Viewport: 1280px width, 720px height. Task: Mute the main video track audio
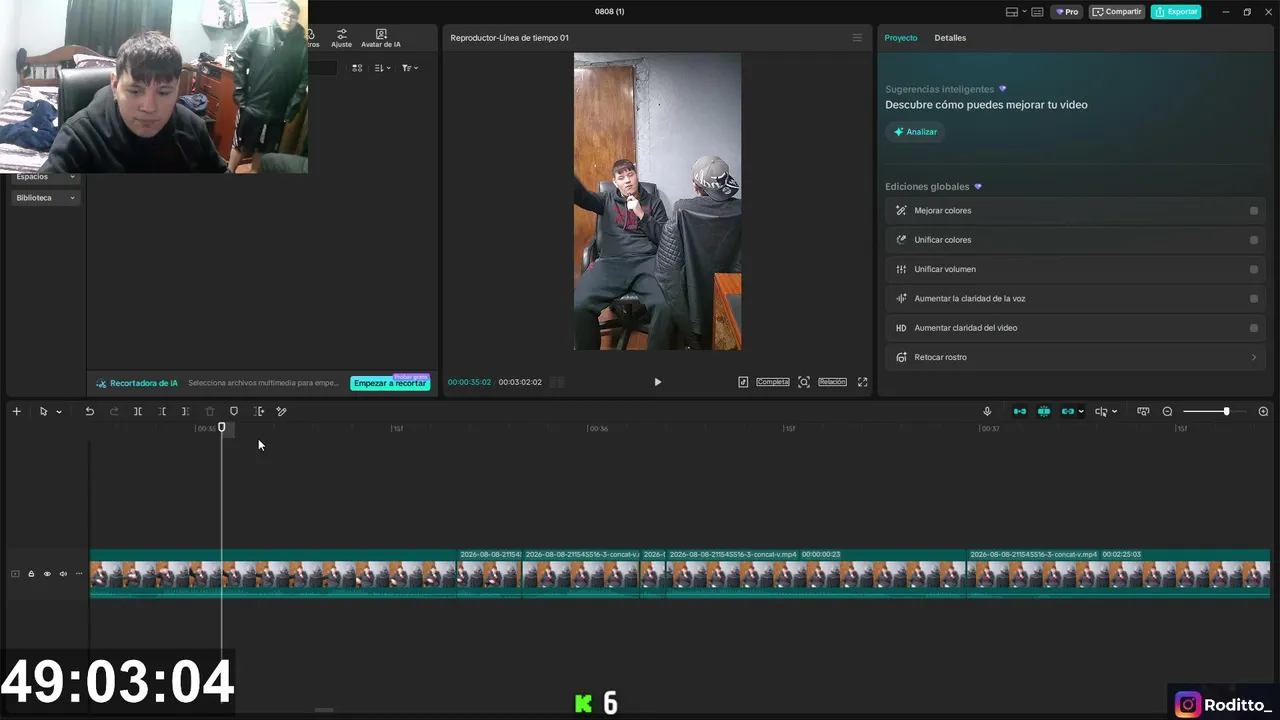pos(63,574)
